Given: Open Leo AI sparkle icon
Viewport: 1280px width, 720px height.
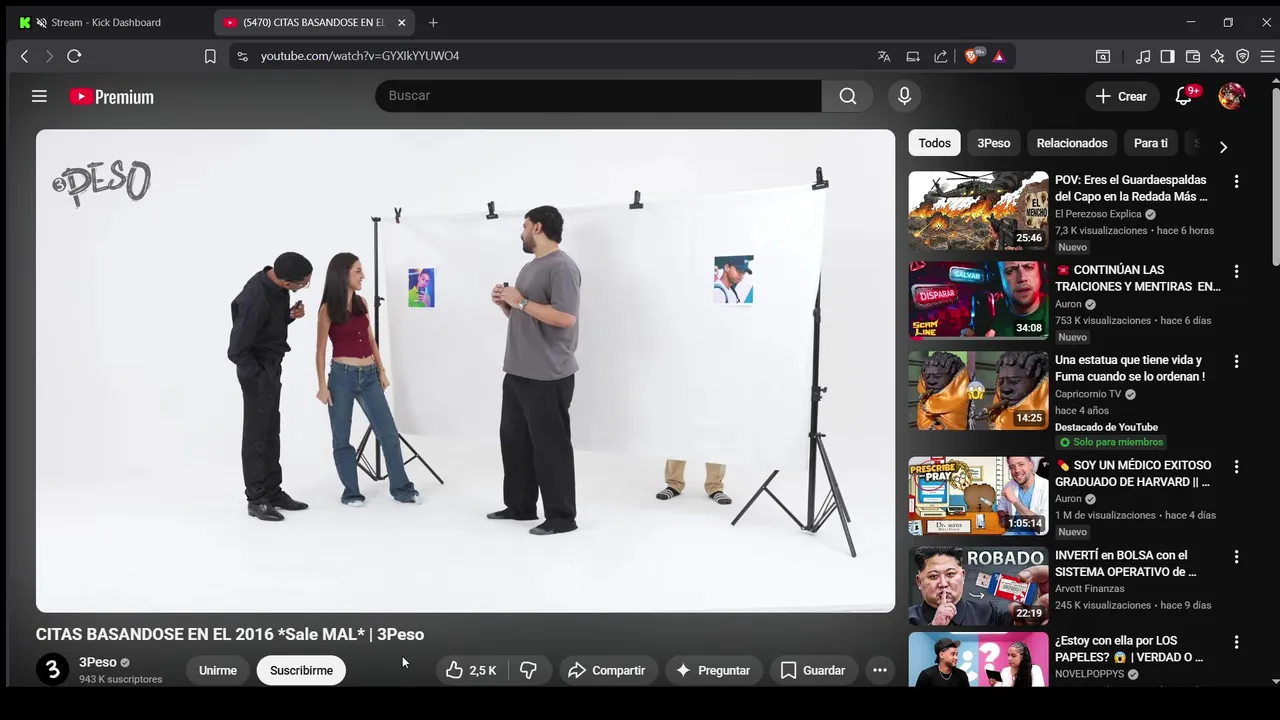Looking at the screenshot, I should 1217,56.
